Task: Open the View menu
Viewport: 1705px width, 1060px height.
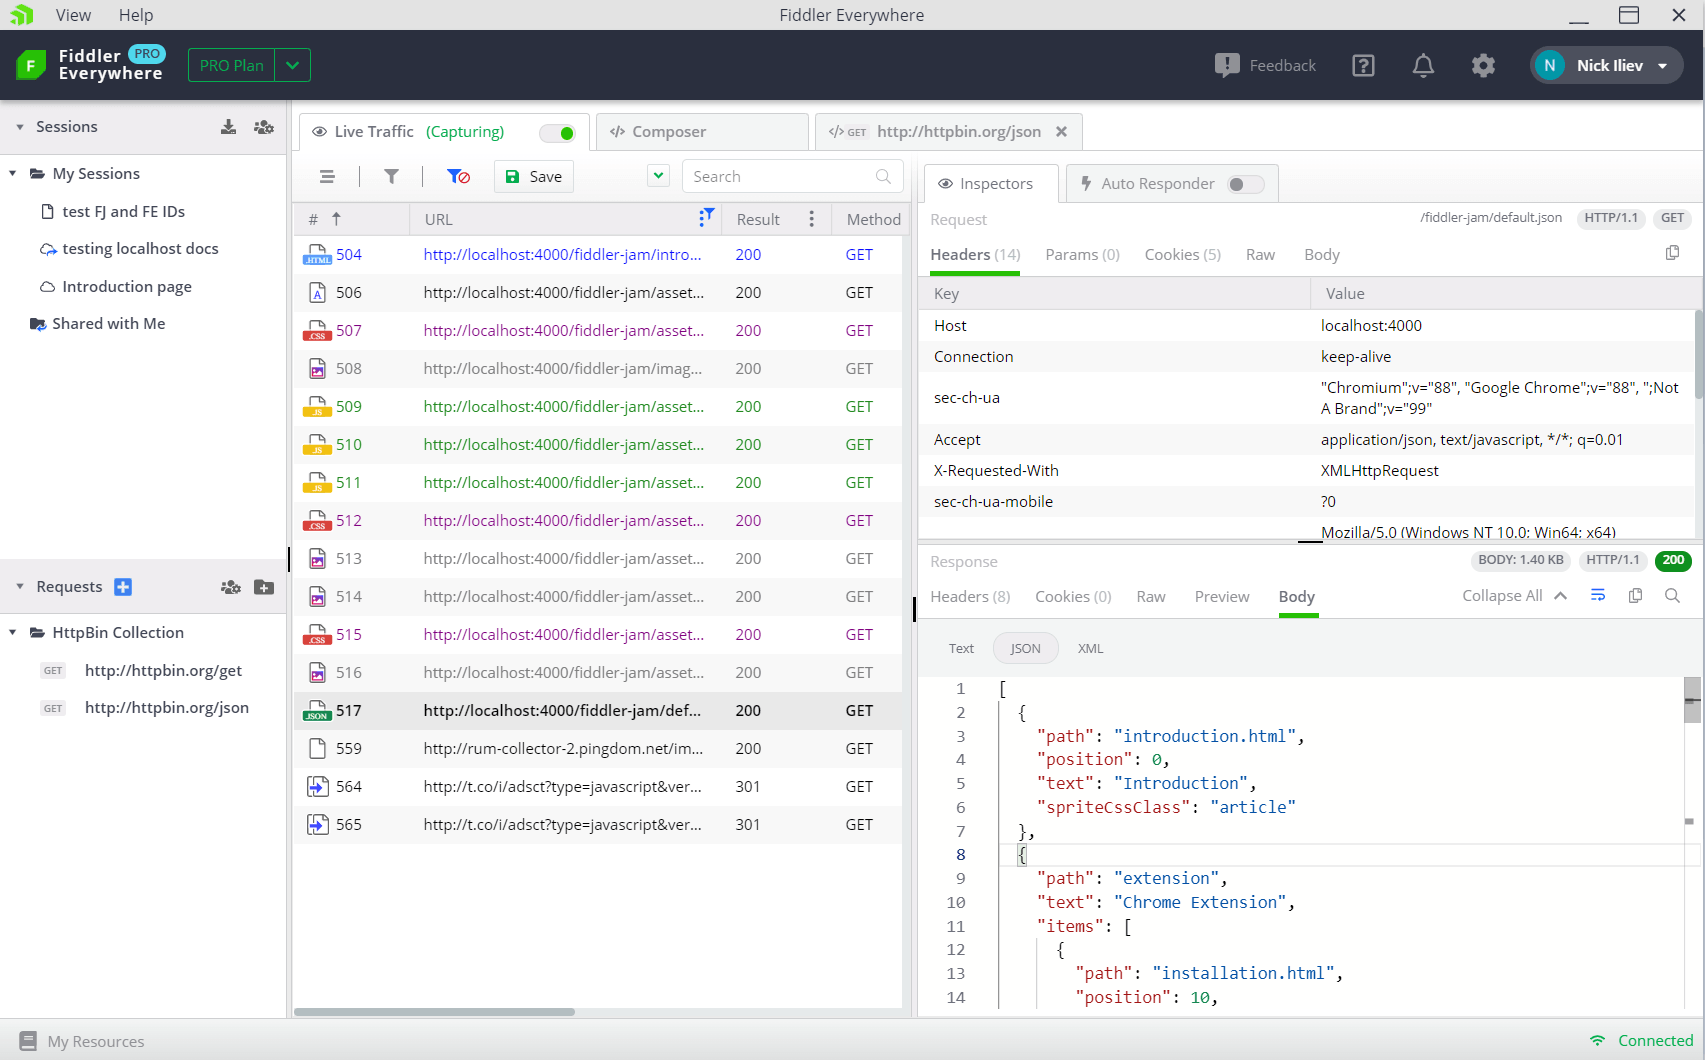Action: [x=73, y=15]
